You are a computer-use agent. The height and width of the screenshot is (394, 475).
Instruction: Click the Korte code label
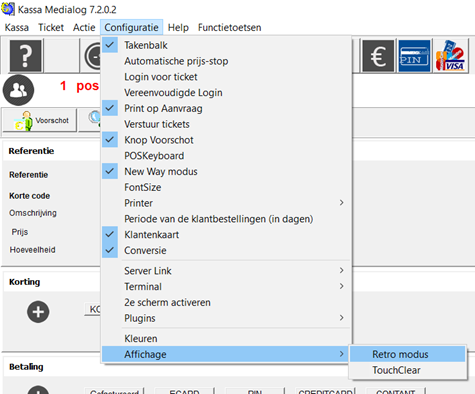point(29,196)
